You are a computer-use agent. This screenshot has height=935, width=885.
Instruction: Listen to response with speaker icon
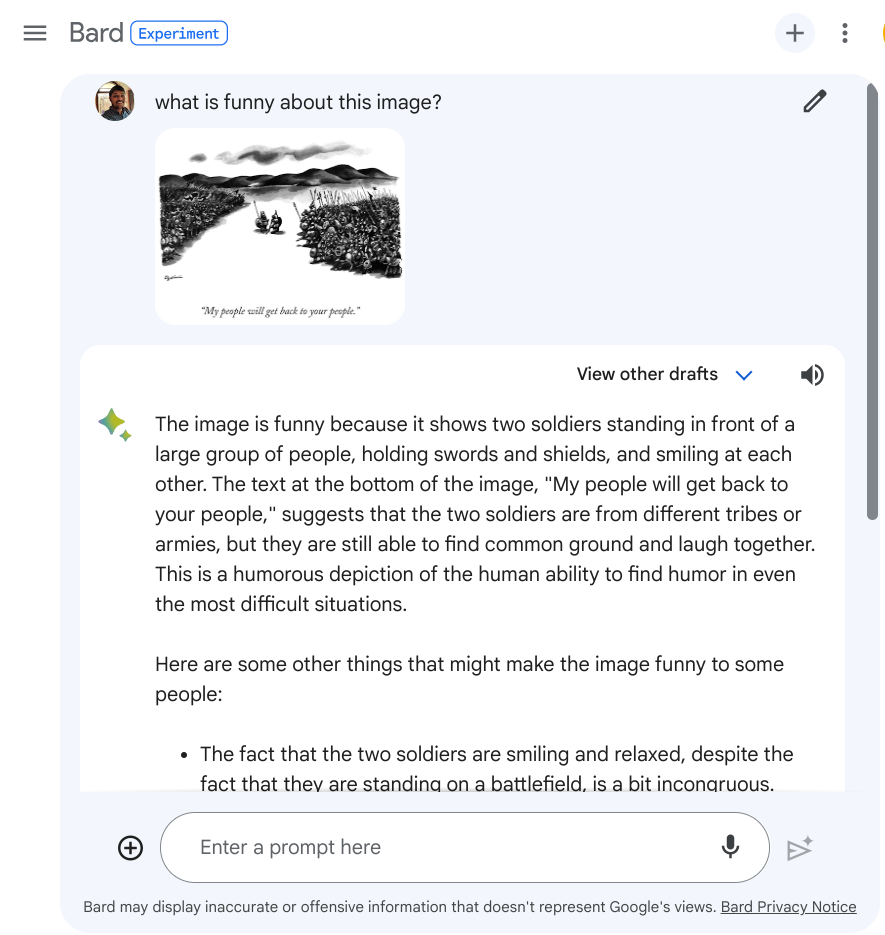point(812,375)
